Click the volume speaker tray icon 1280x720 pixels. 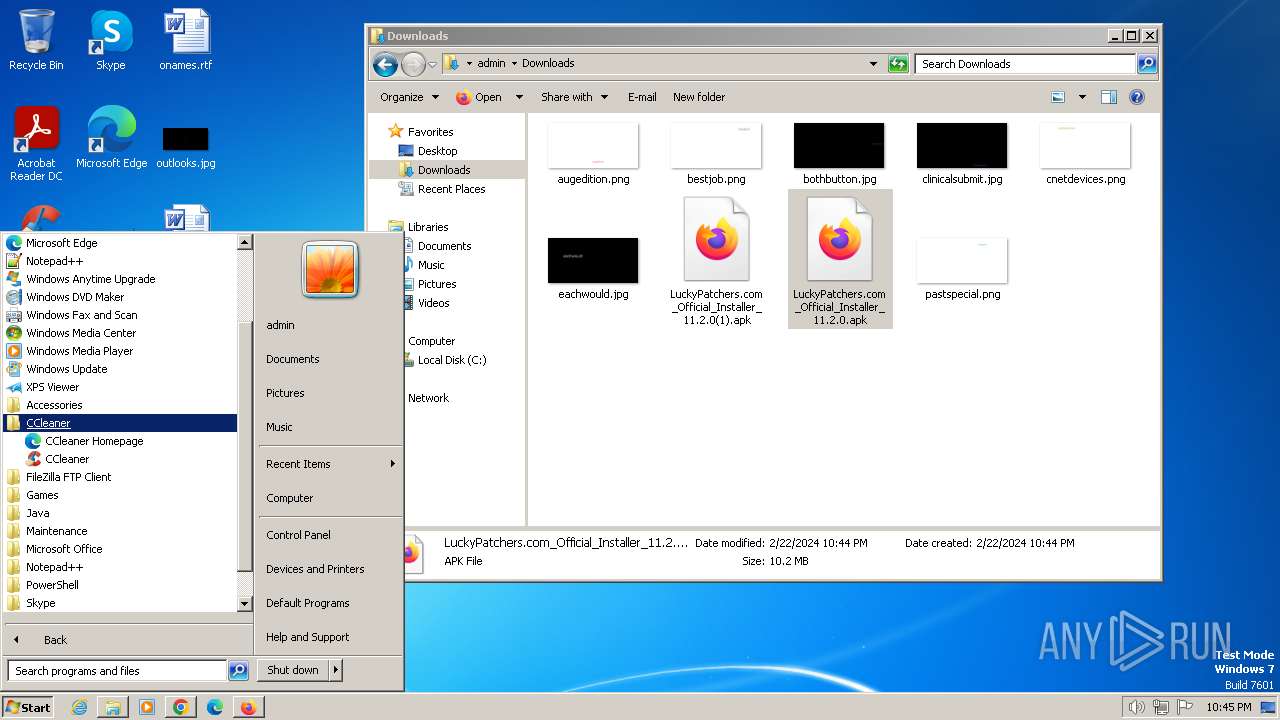pos(1136,707)
